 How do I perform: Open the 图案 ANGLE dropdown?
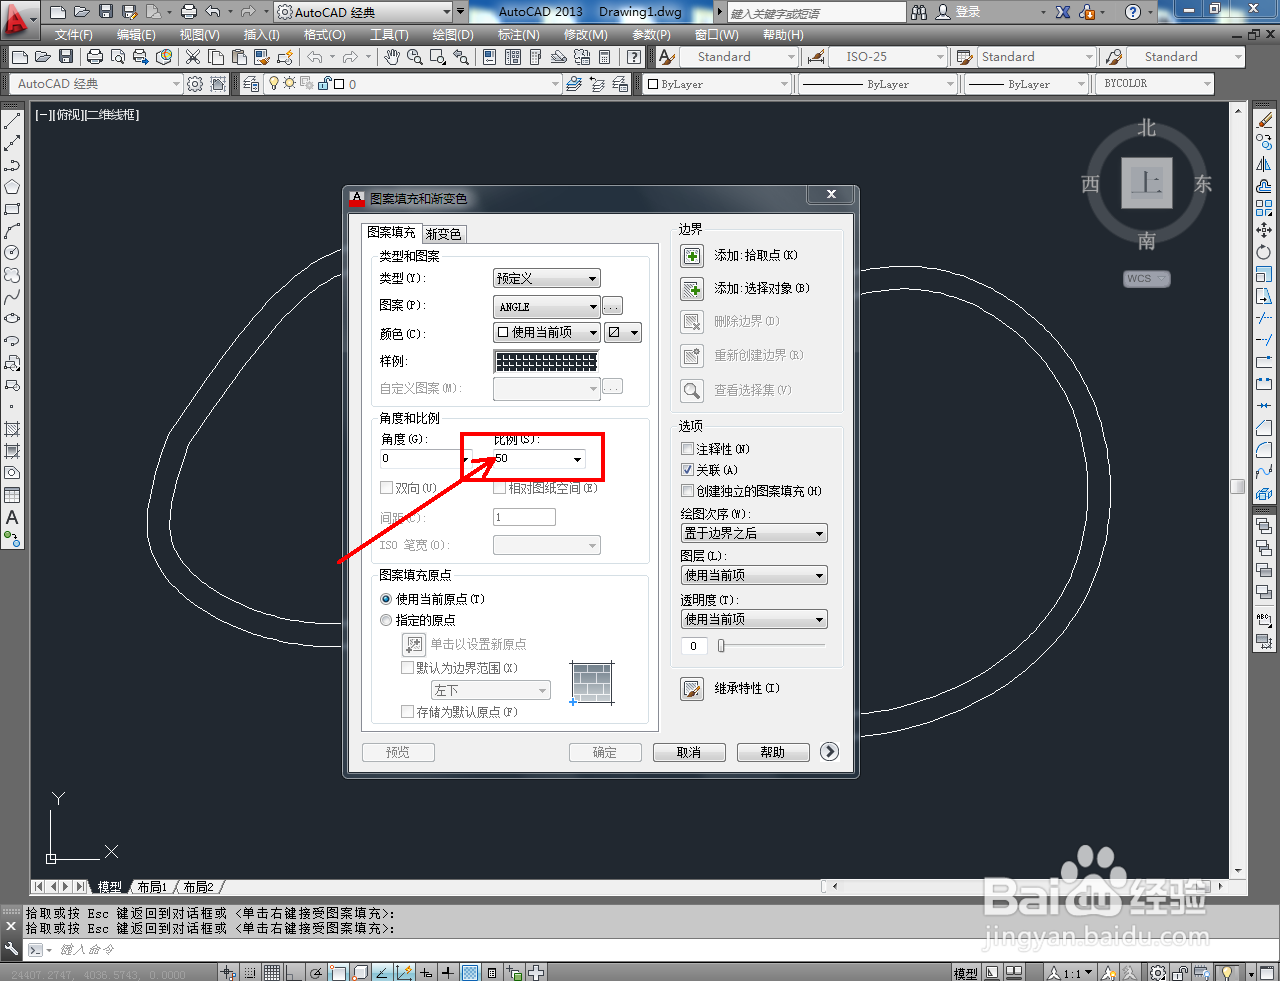(546, 306)
